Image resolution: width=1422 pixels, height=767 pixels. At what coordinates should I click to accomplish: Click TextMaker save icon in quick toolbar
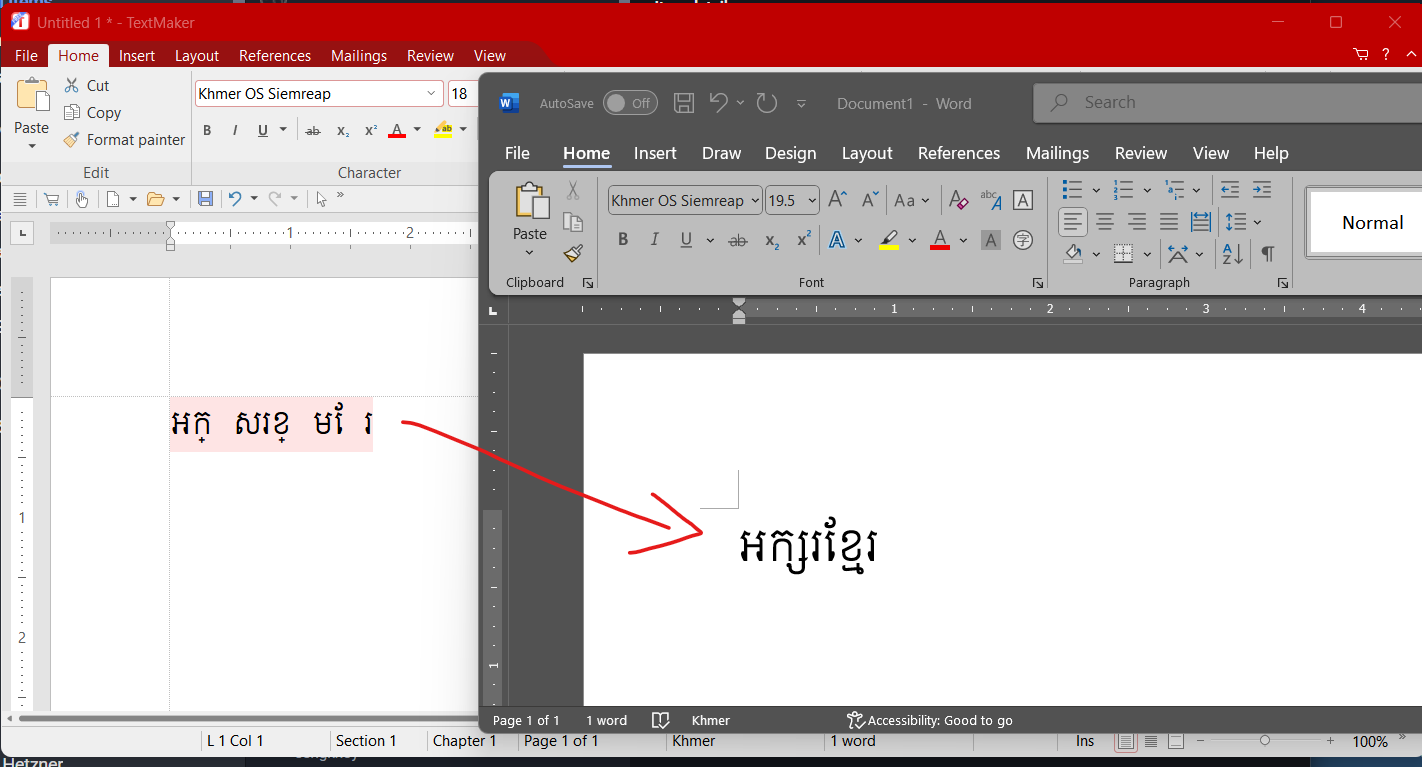[205, 199]
